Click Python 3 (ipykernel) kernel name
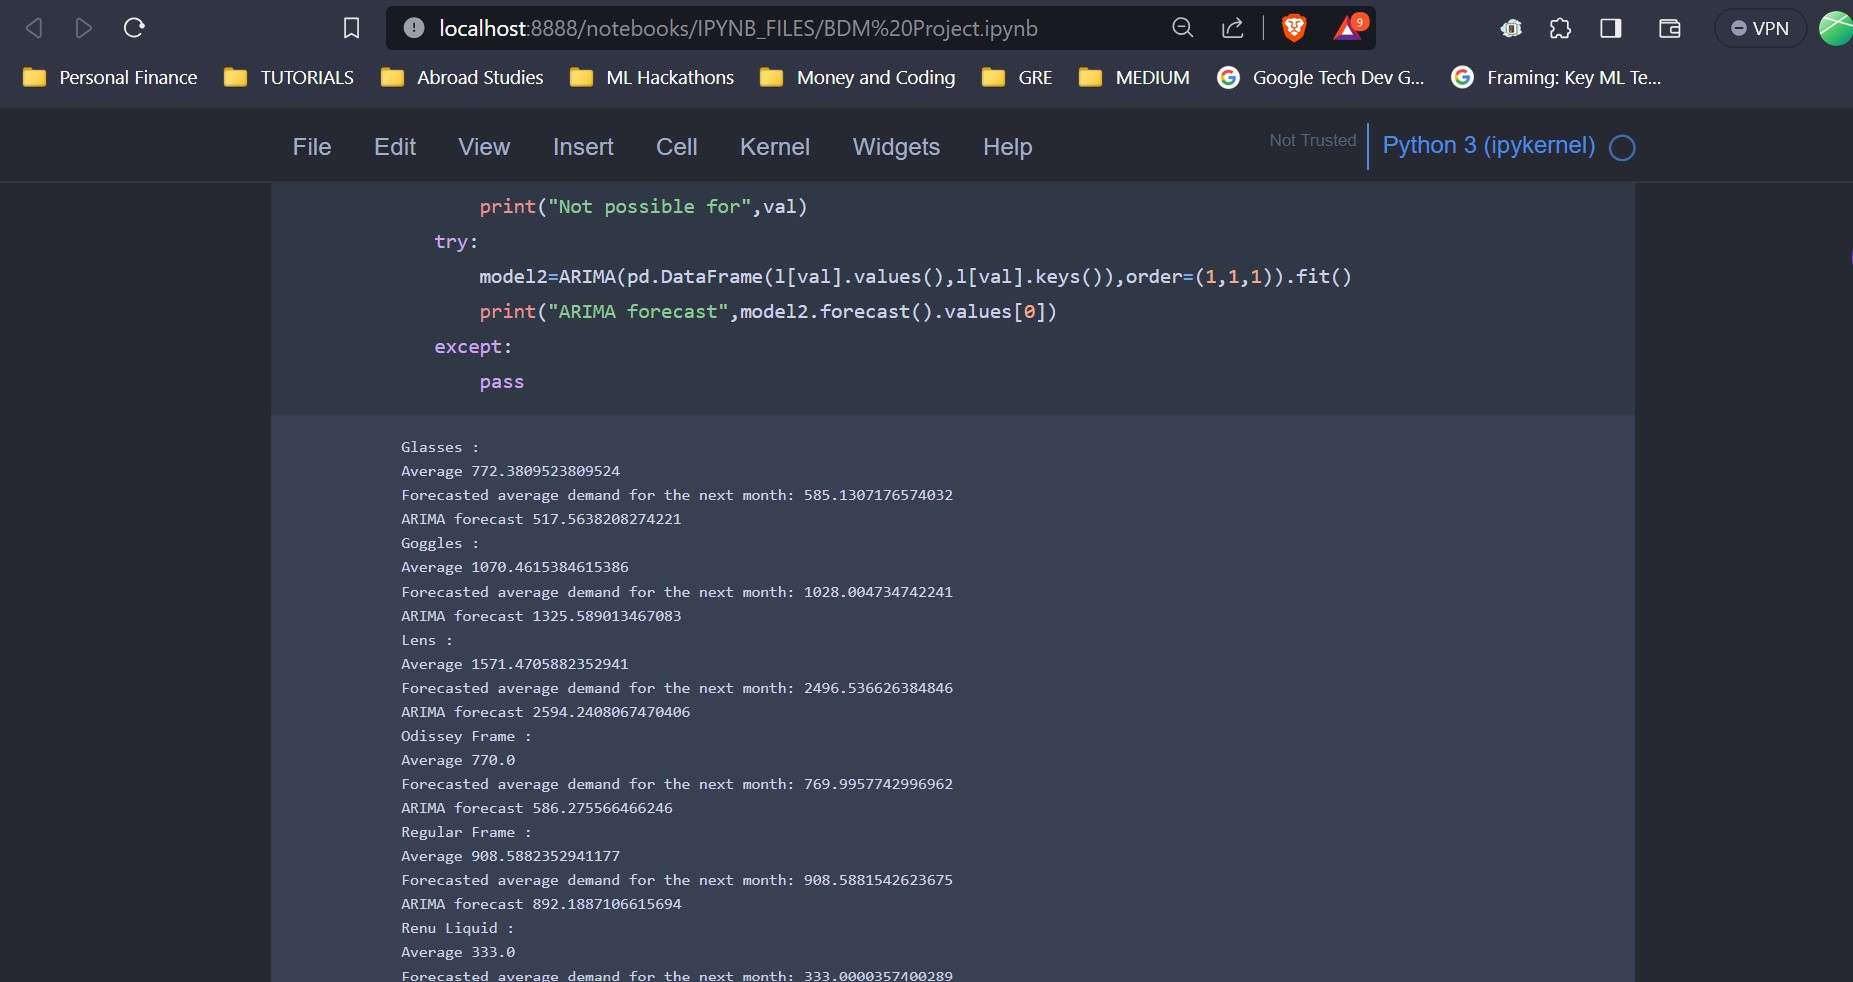Screen dimensions: 1853x982 click(1488, 145)
